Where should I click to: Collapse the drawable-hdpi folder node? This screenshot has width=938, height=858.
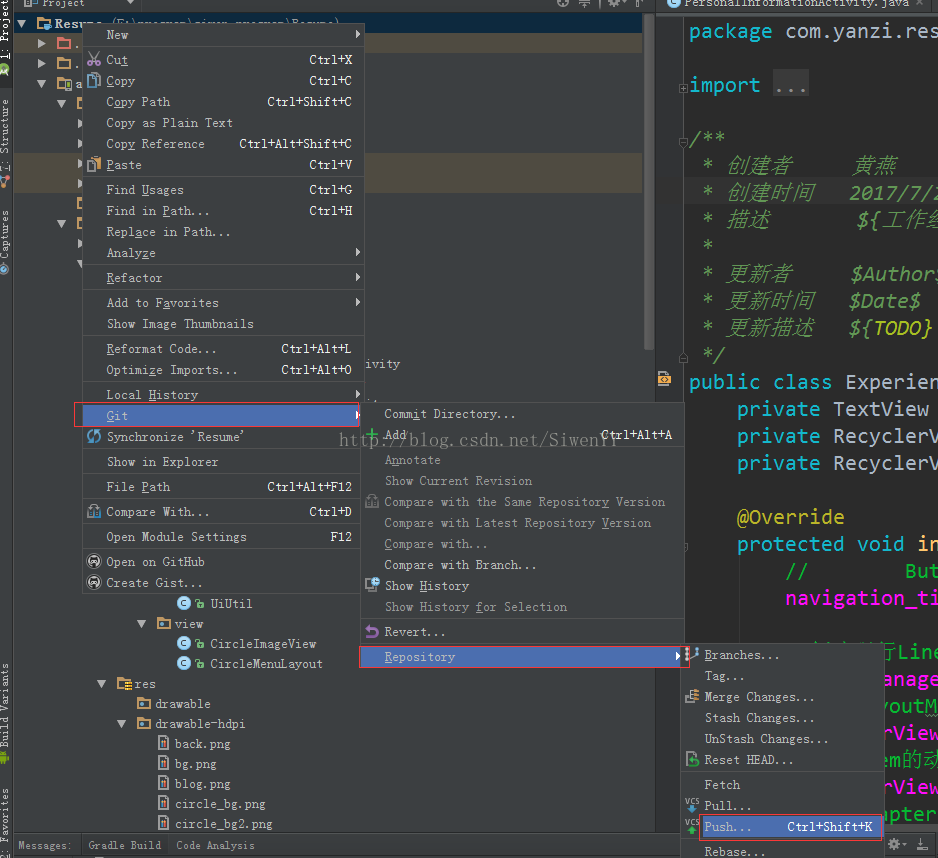122,723
